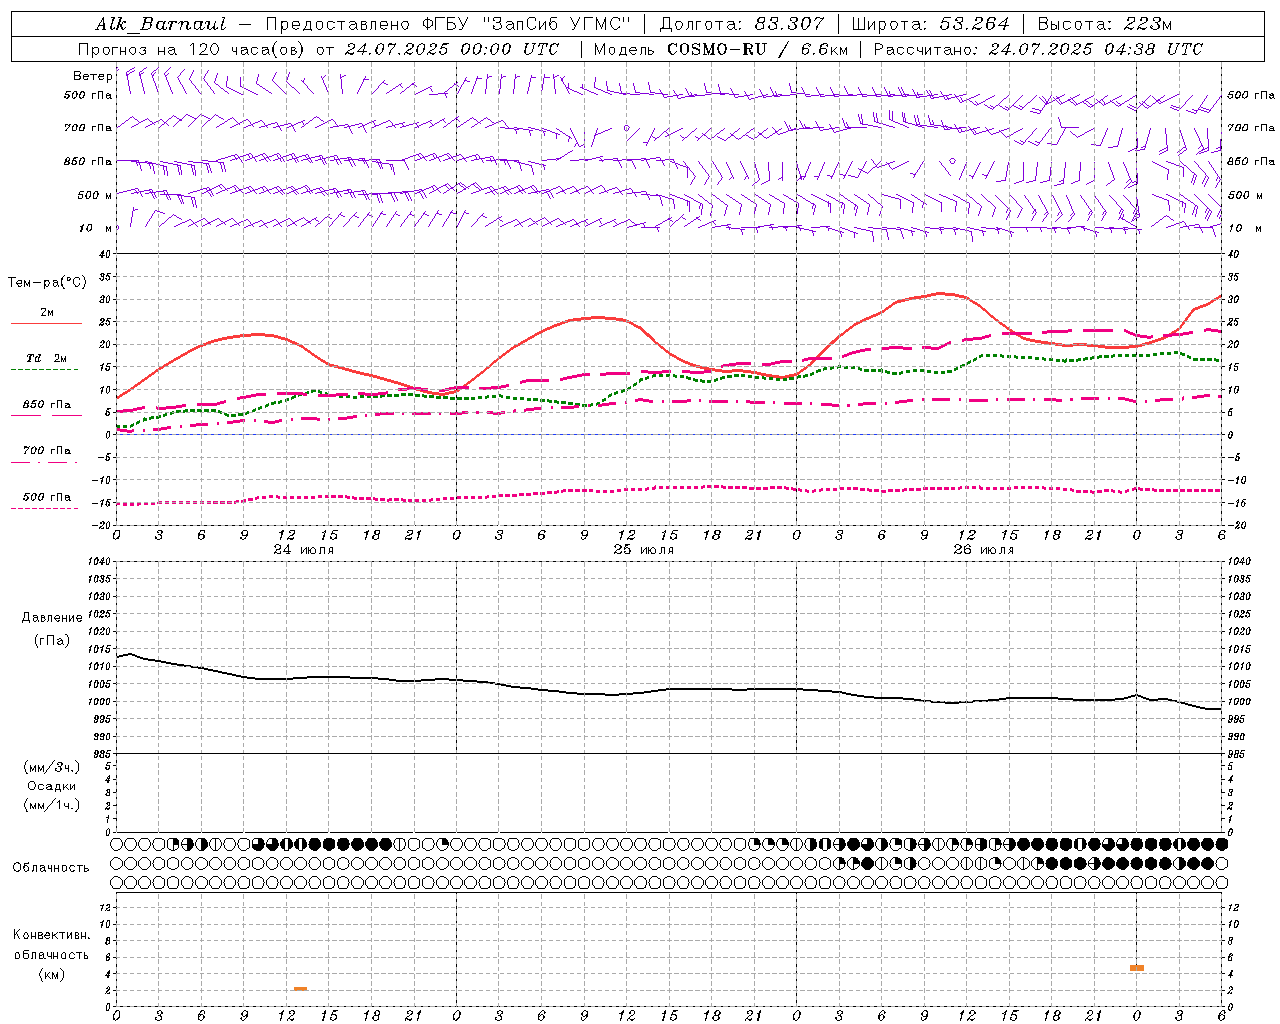1280x1024 pixels.
Task: Click the Td 2м dew point legend entry
Action: point(46,362)
